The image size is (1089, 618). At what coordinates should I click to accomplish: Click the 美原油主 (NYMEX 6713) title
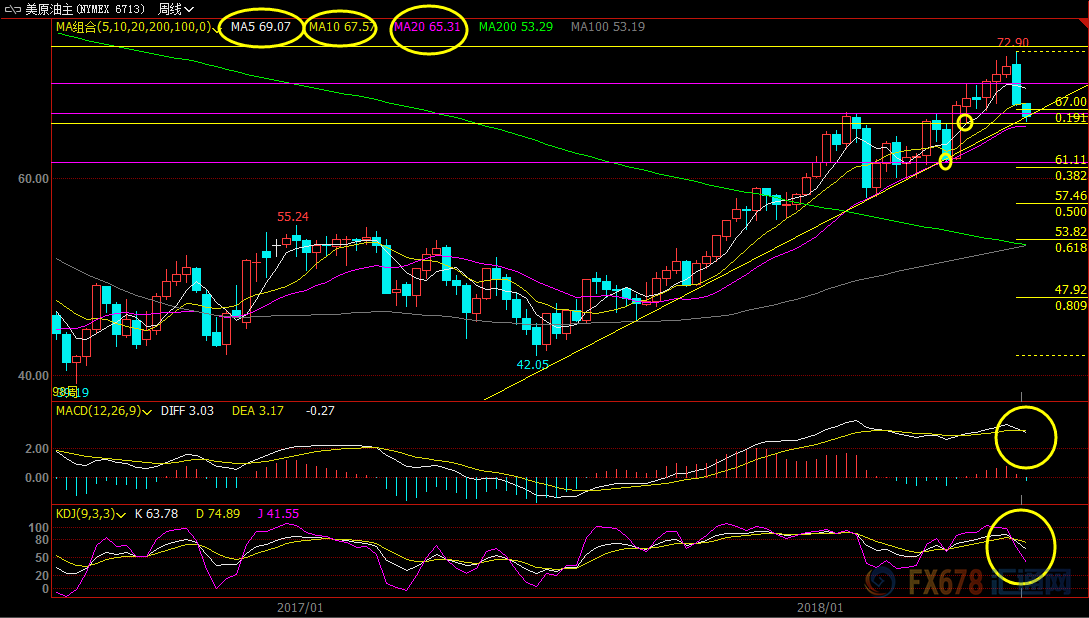[x=85, y=10]
